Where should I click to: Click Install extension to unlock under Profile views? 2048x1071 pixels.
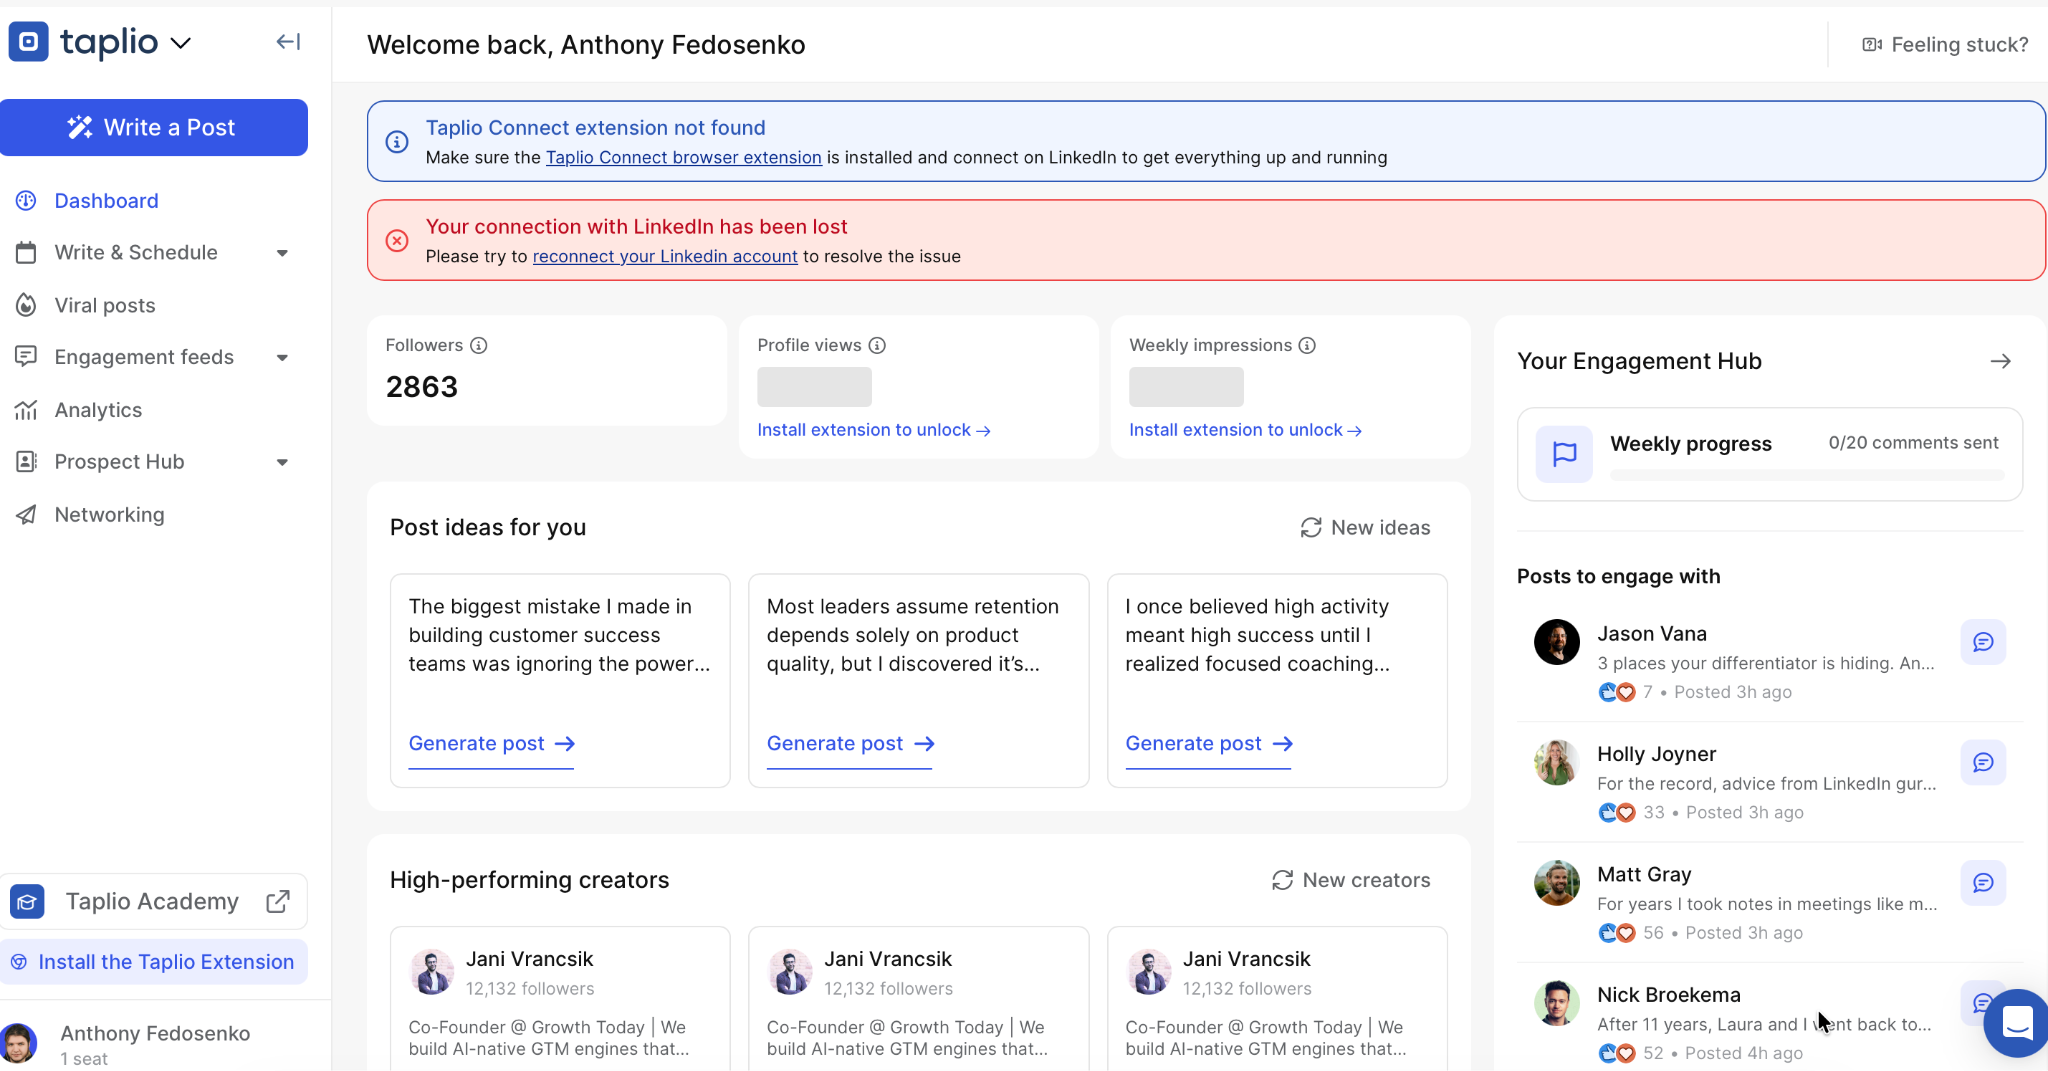pos(874,430)
